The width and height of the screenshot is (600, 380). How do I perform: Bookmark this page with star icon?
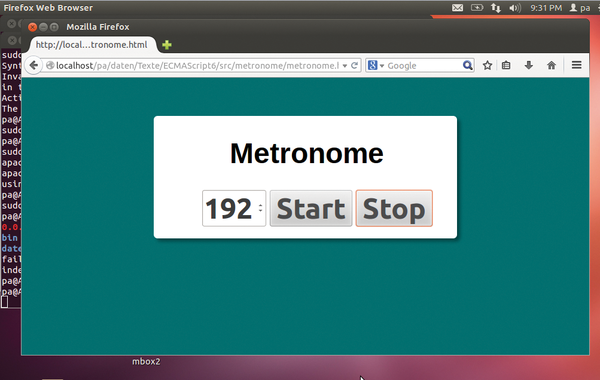pos(487,65)
